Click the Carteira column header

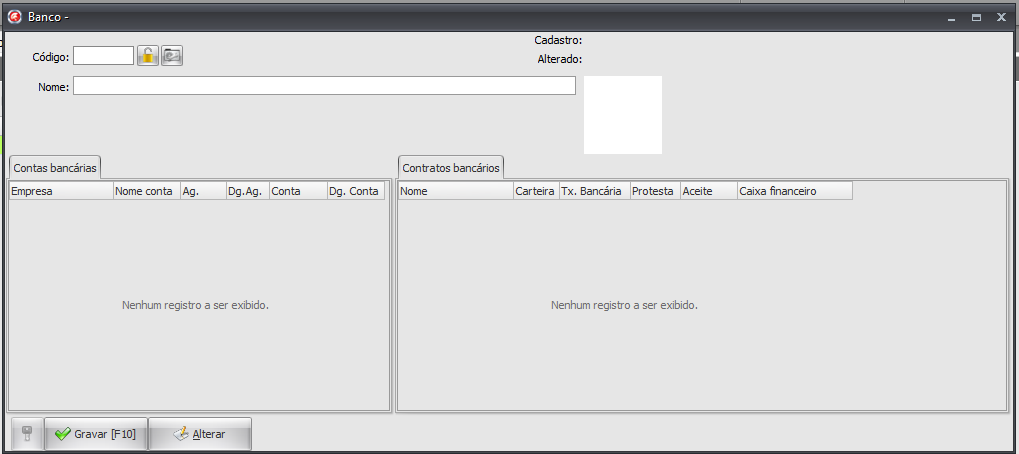[x=535, y=191]
